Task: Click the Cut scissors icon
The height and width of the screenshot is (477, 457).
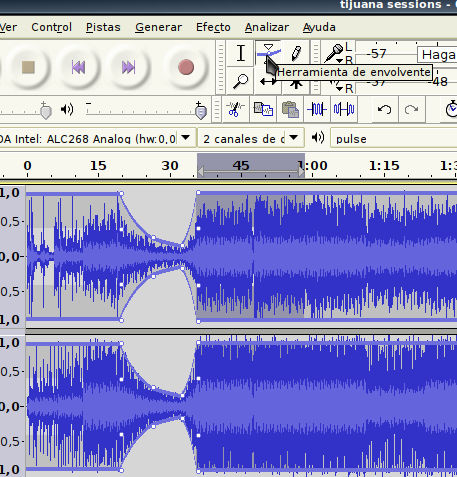Action: tap(235, 109)
